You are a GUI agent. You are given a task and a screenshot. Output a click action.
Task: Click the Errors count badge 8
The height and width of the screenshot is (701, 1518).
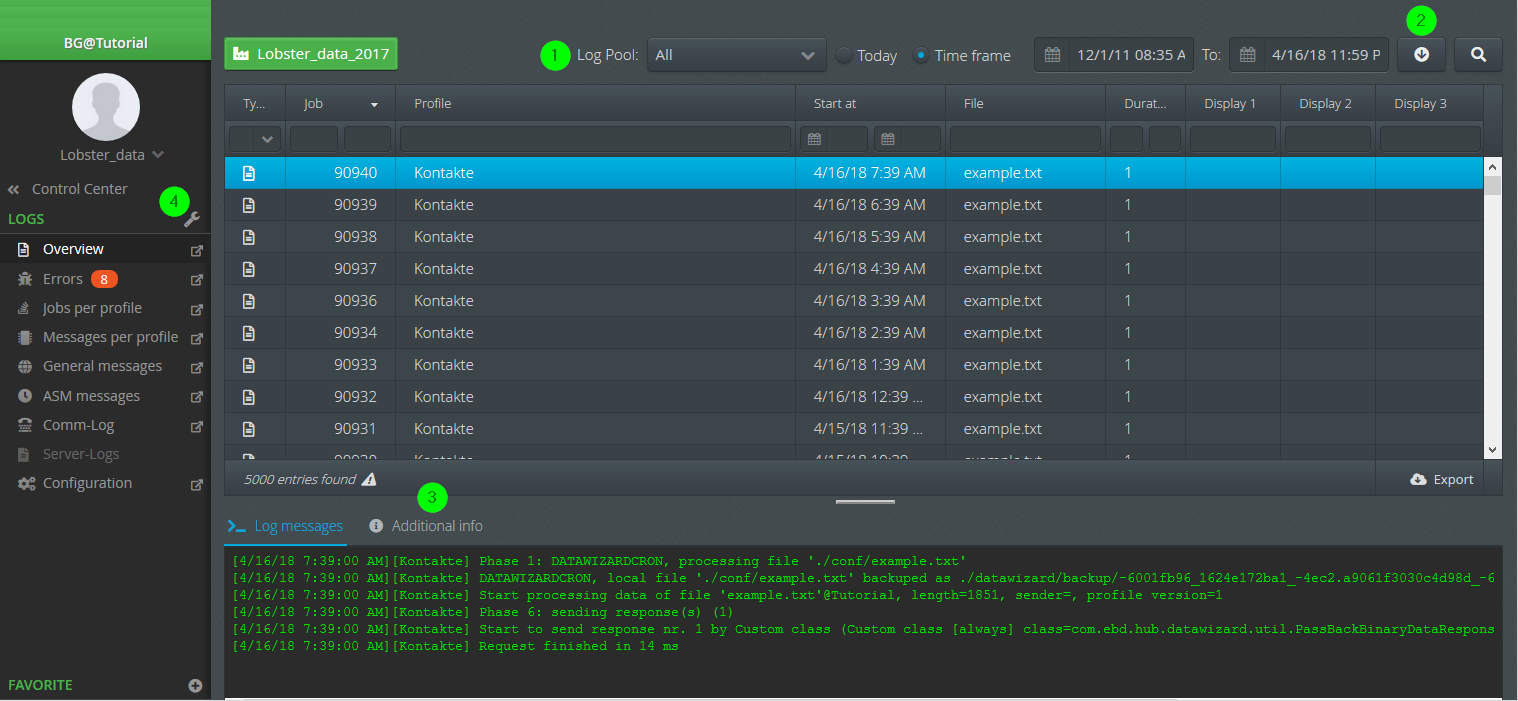point(104,279)
